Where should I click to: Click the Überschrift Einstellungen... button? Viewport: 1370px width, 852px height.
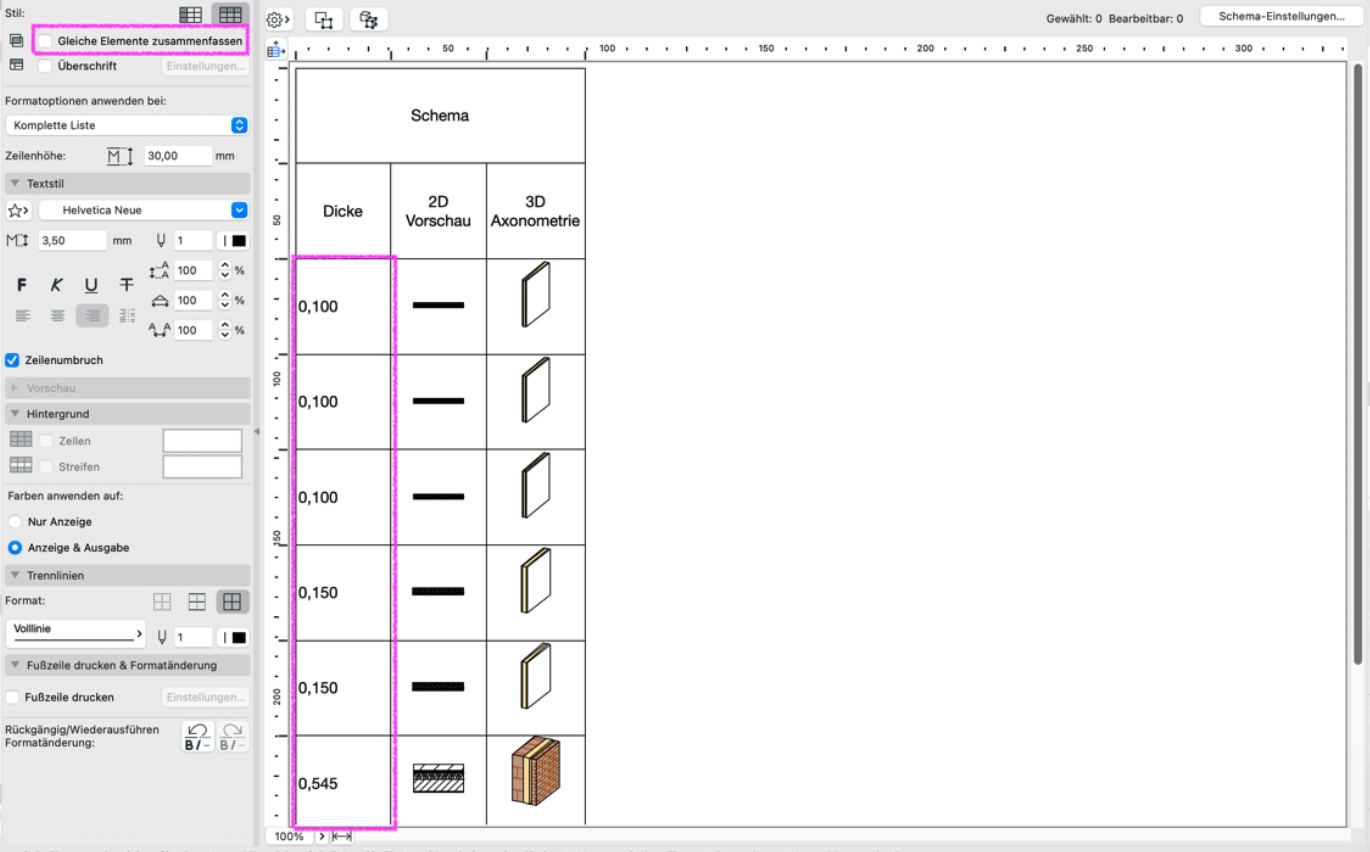coord(205,66)
